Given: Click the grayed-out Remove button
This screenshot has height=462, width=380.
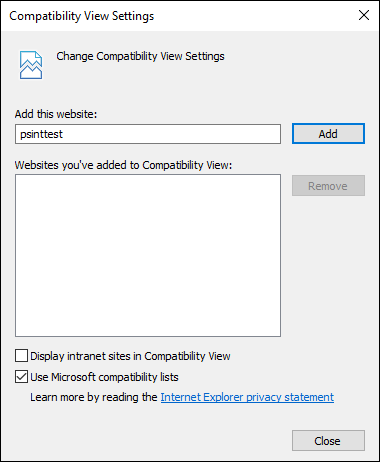Looking at the screenshot, I should point(328,186).
